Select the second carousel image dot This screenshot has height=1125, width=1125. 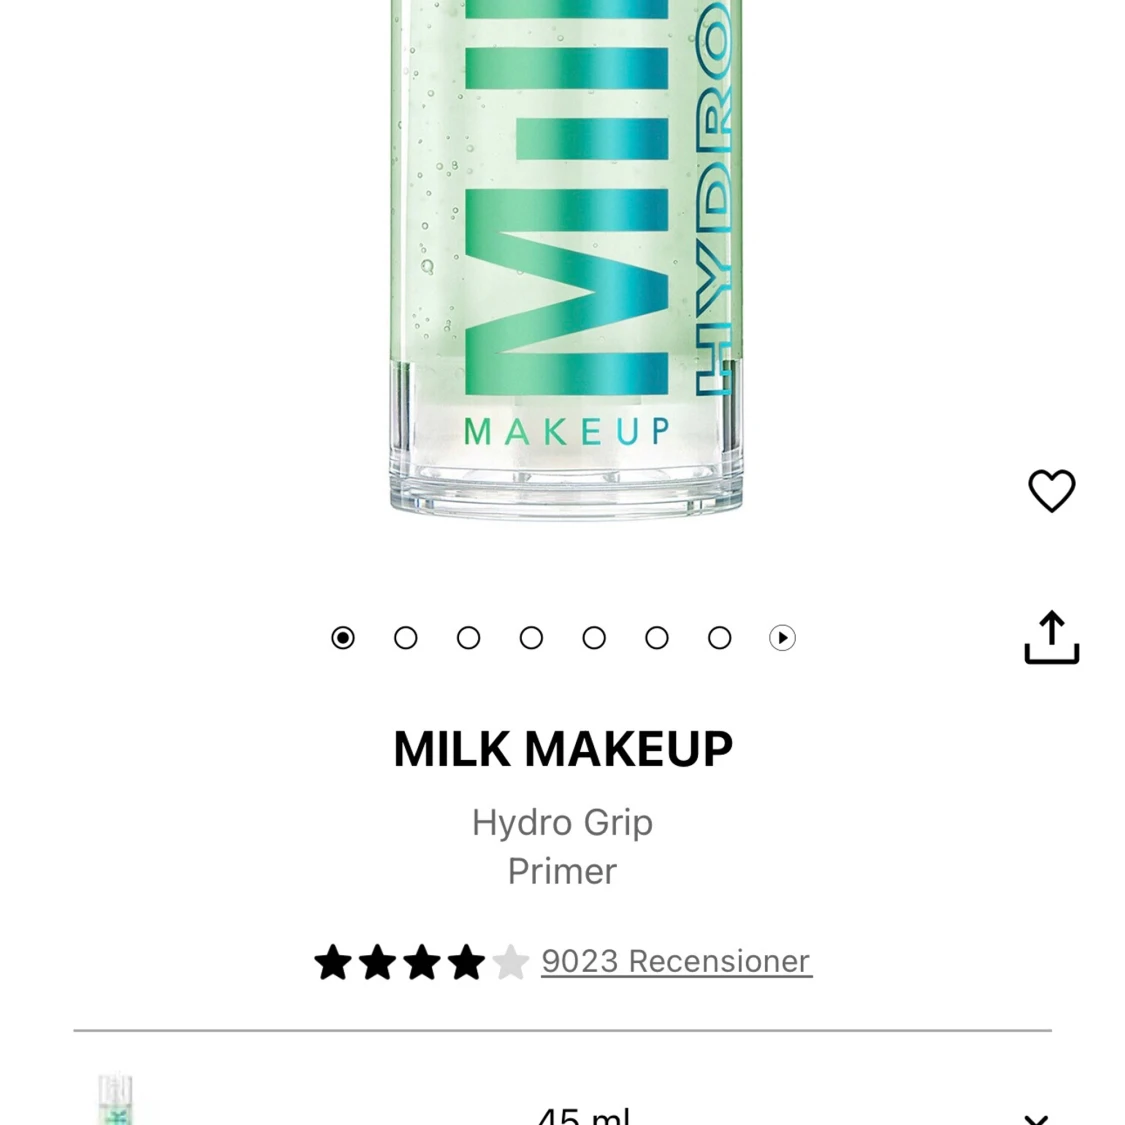[x=406, y=638]
